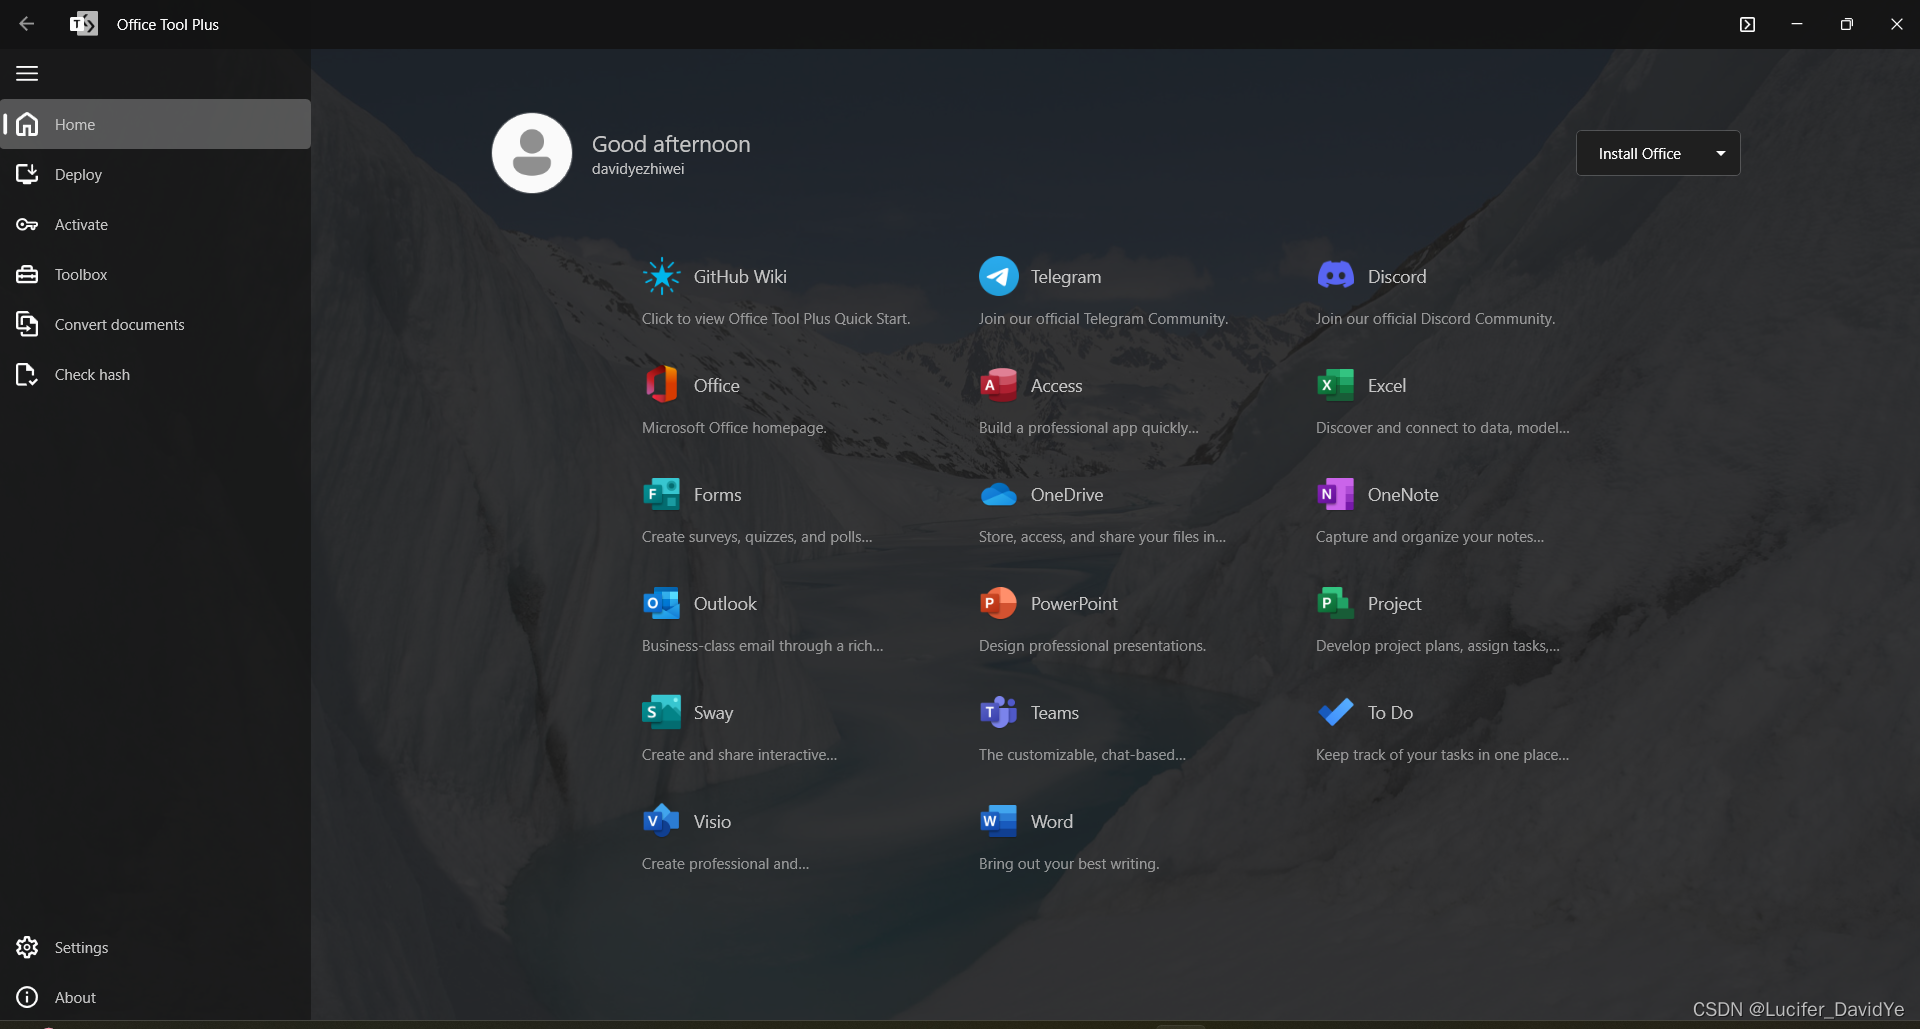Click the PowerPoint app icon

point(998,603)
